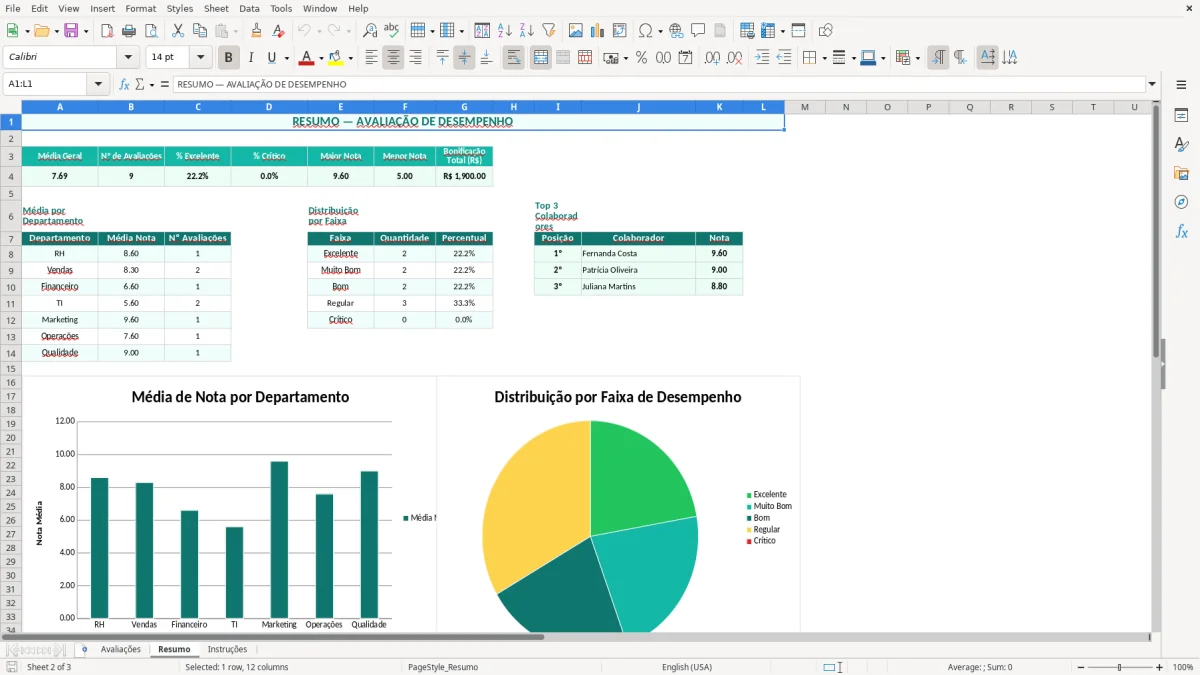The height and width of the screenshot is (675, 1200).
Task: Align cell text left
Action: coord(371,58)
